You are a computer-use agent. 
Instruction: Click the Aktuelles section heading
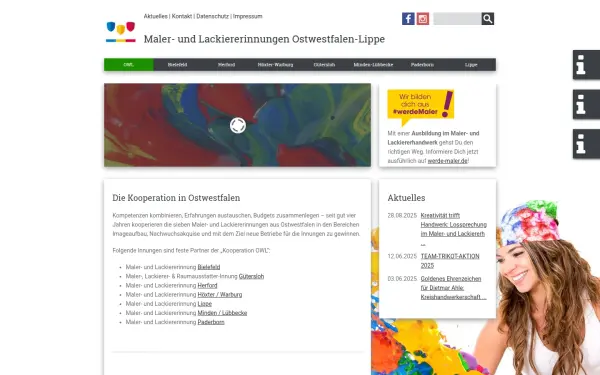tap(406, 198)
